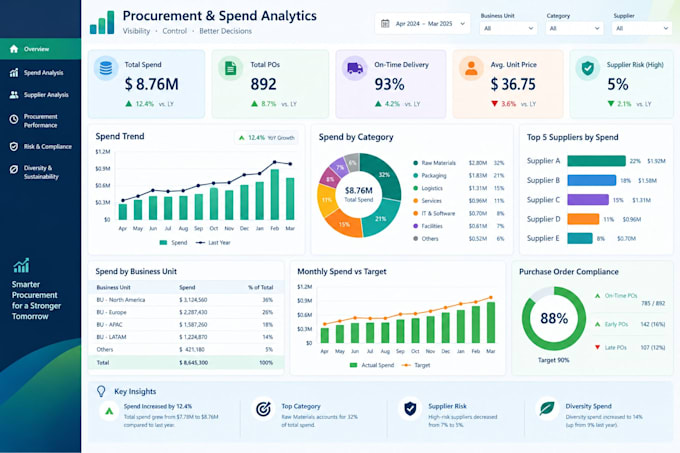Click the On-Time Delivery truck icon
Viewport: 680px width, 453px height.
355,68
